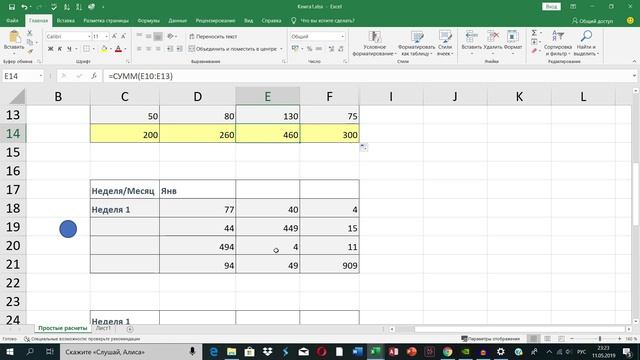Open text orientation options
Screen dimensions: 640x360
171,36
